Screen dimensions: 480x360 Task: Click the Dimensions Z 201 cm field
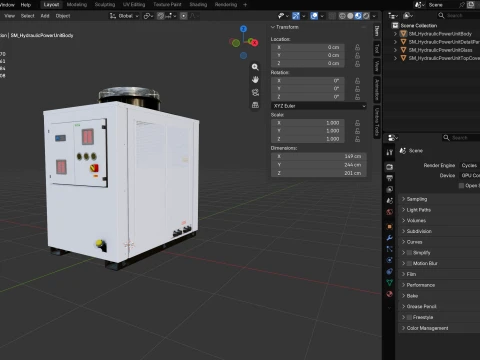coord(319,173)
